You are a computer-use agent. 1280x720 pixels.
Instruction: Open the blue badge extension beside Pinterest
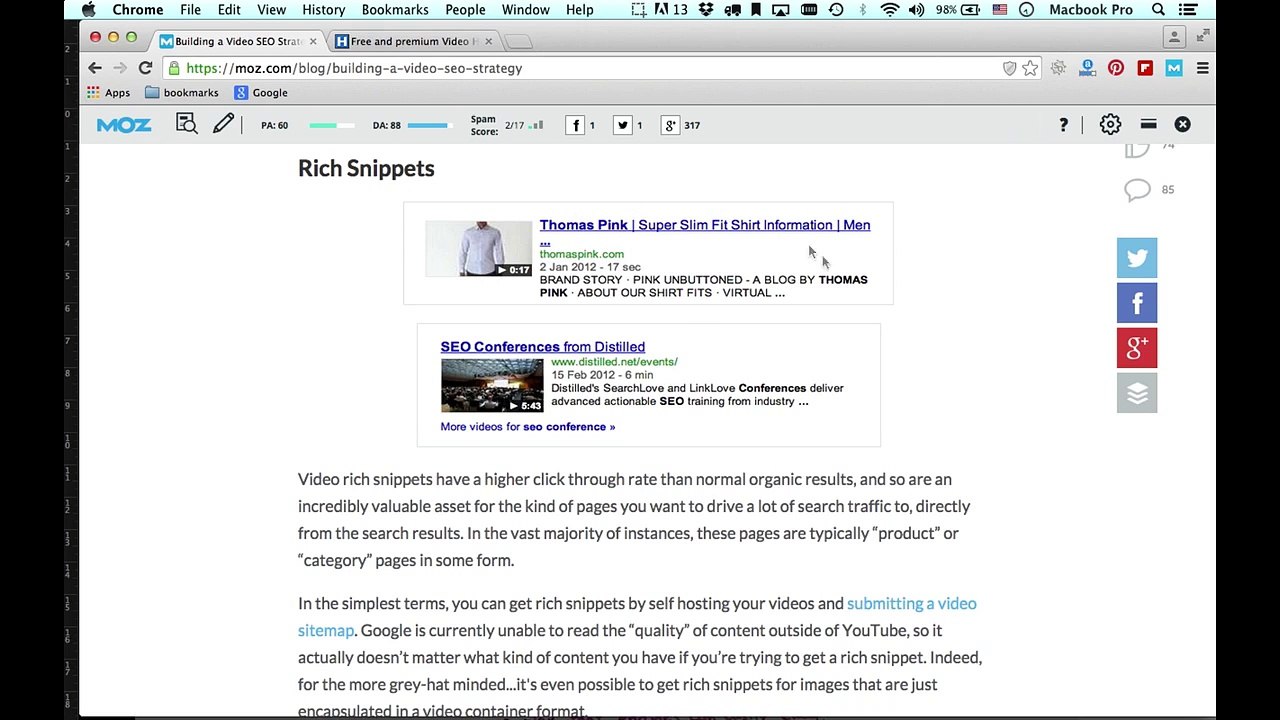1087,68
